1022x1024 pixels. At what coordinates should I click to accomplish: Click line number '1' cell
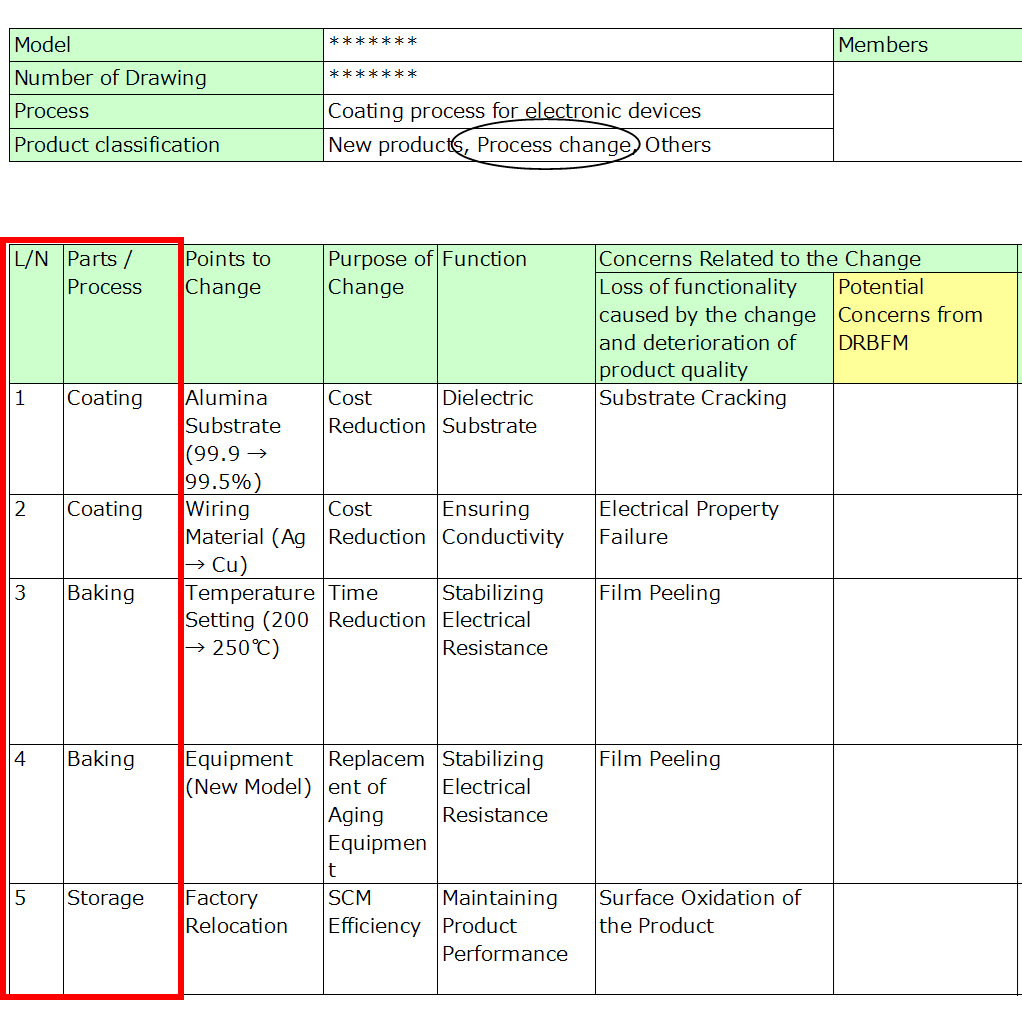tap(37, 439)
